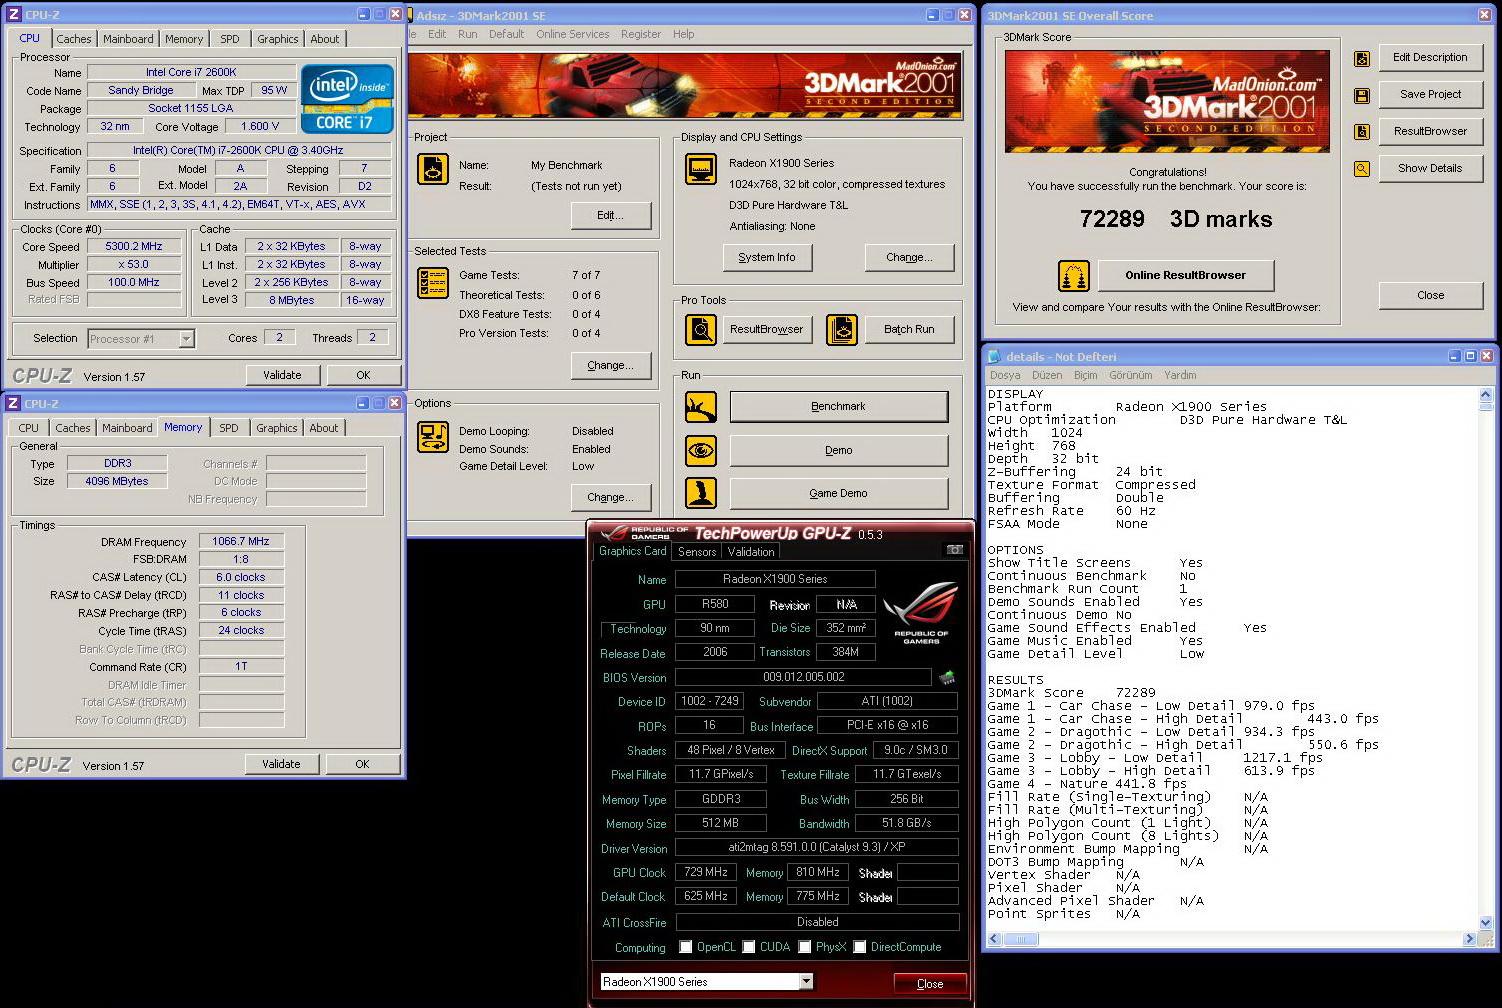
Task: Open the Biçim menu in Notepad
Action: click(1085, 375)
